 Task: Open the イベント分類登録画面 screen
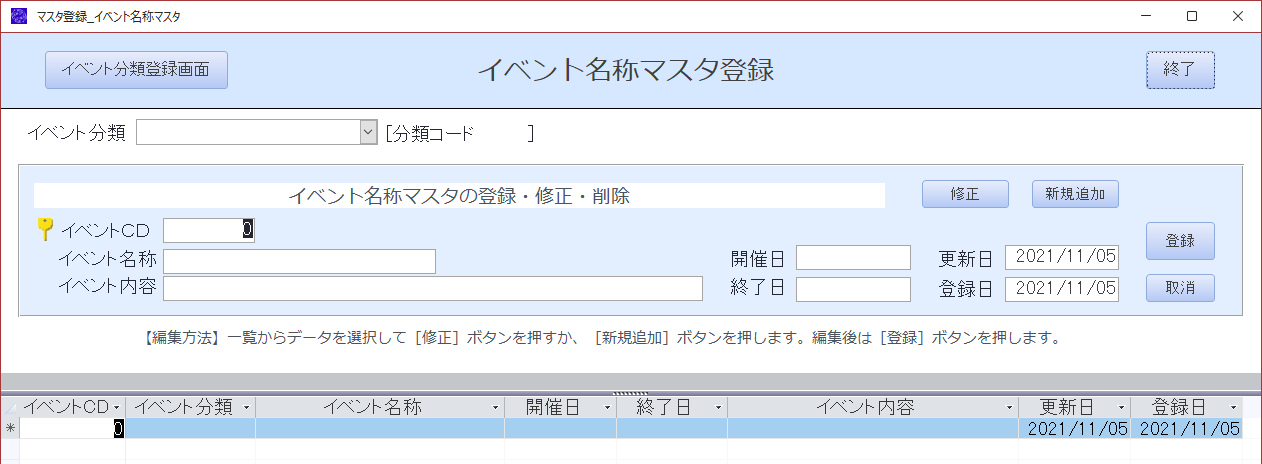137,70
